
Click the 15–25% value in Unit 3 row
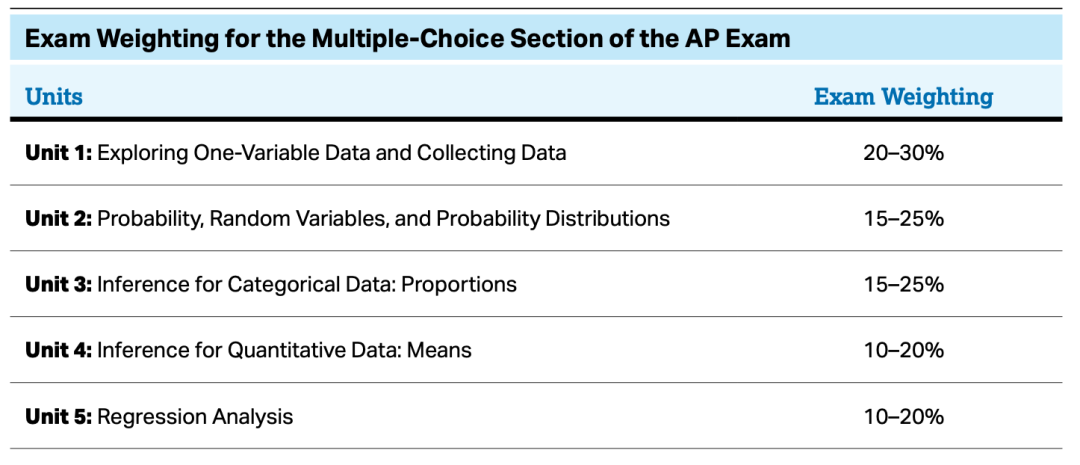coord(903,284)
